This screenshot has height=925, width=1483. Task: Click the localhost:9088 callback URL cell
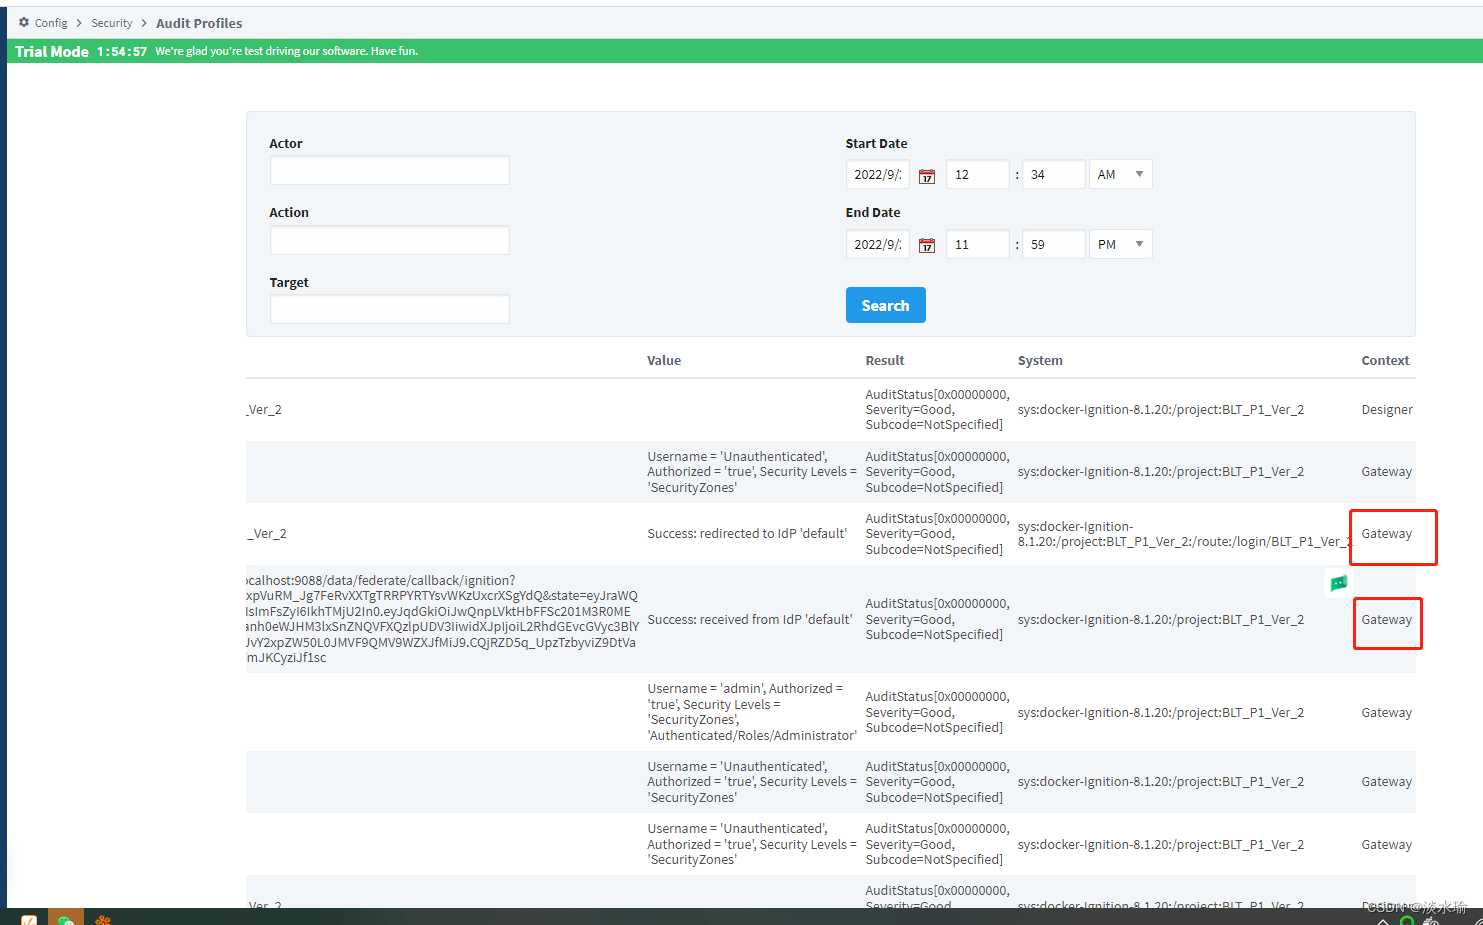point(442,619)
